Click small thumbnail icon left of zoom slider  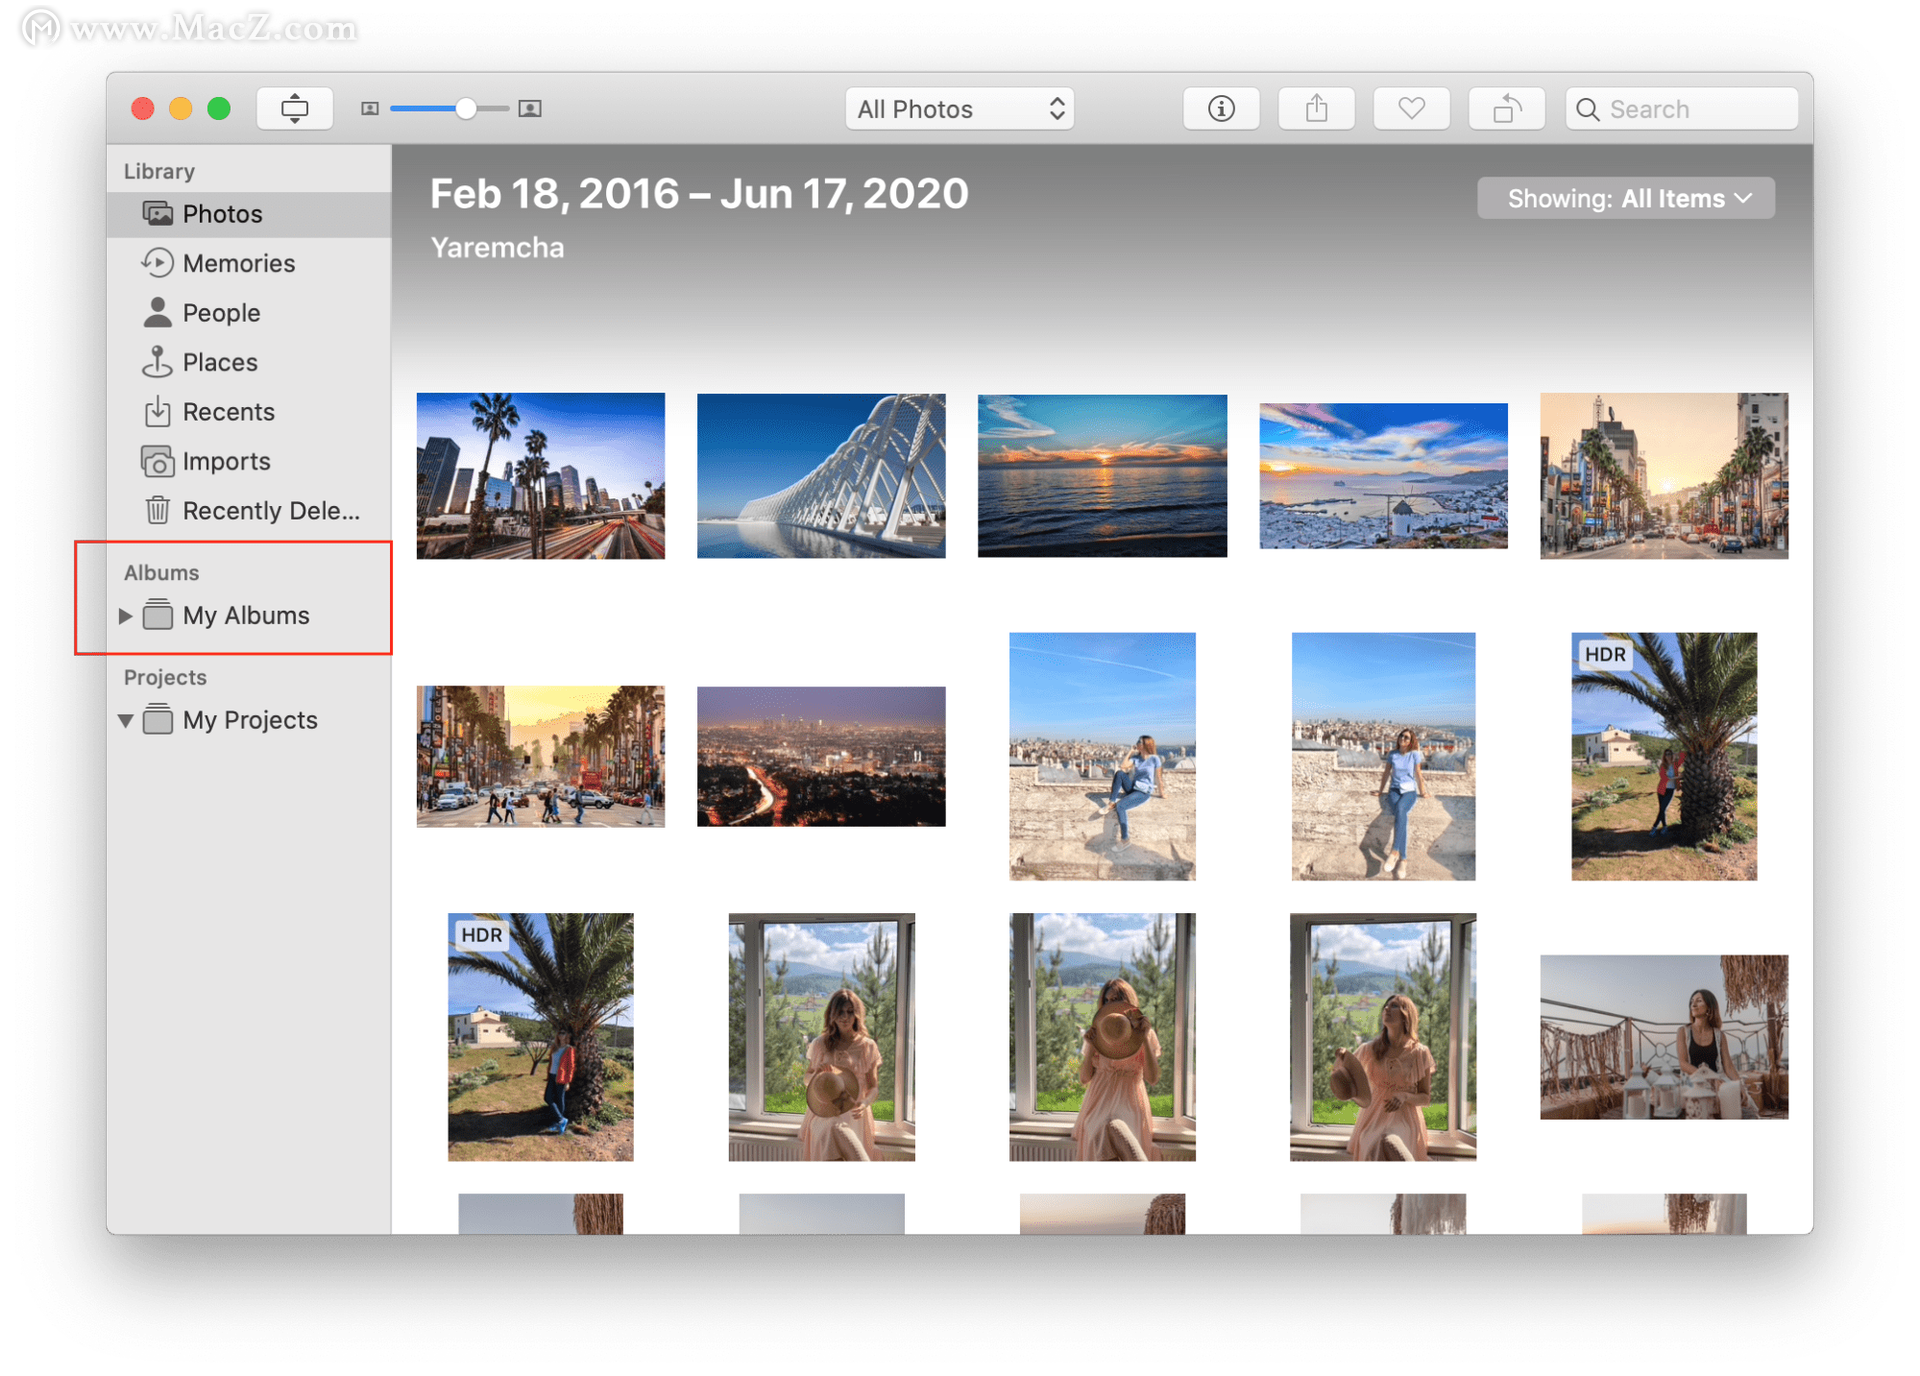(x=370, y=109)
